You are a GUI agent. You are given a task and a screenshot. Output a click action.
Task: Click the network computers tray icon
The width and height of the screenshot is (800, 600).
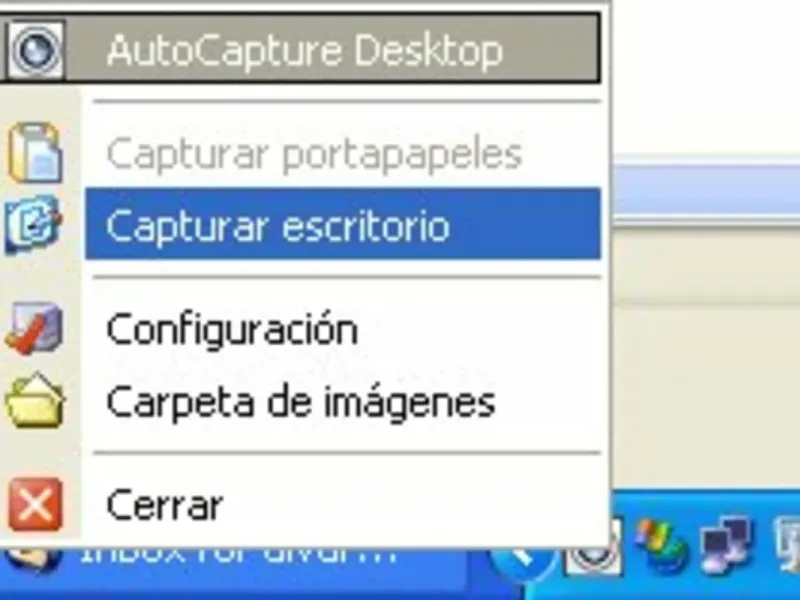click(726, 546)
